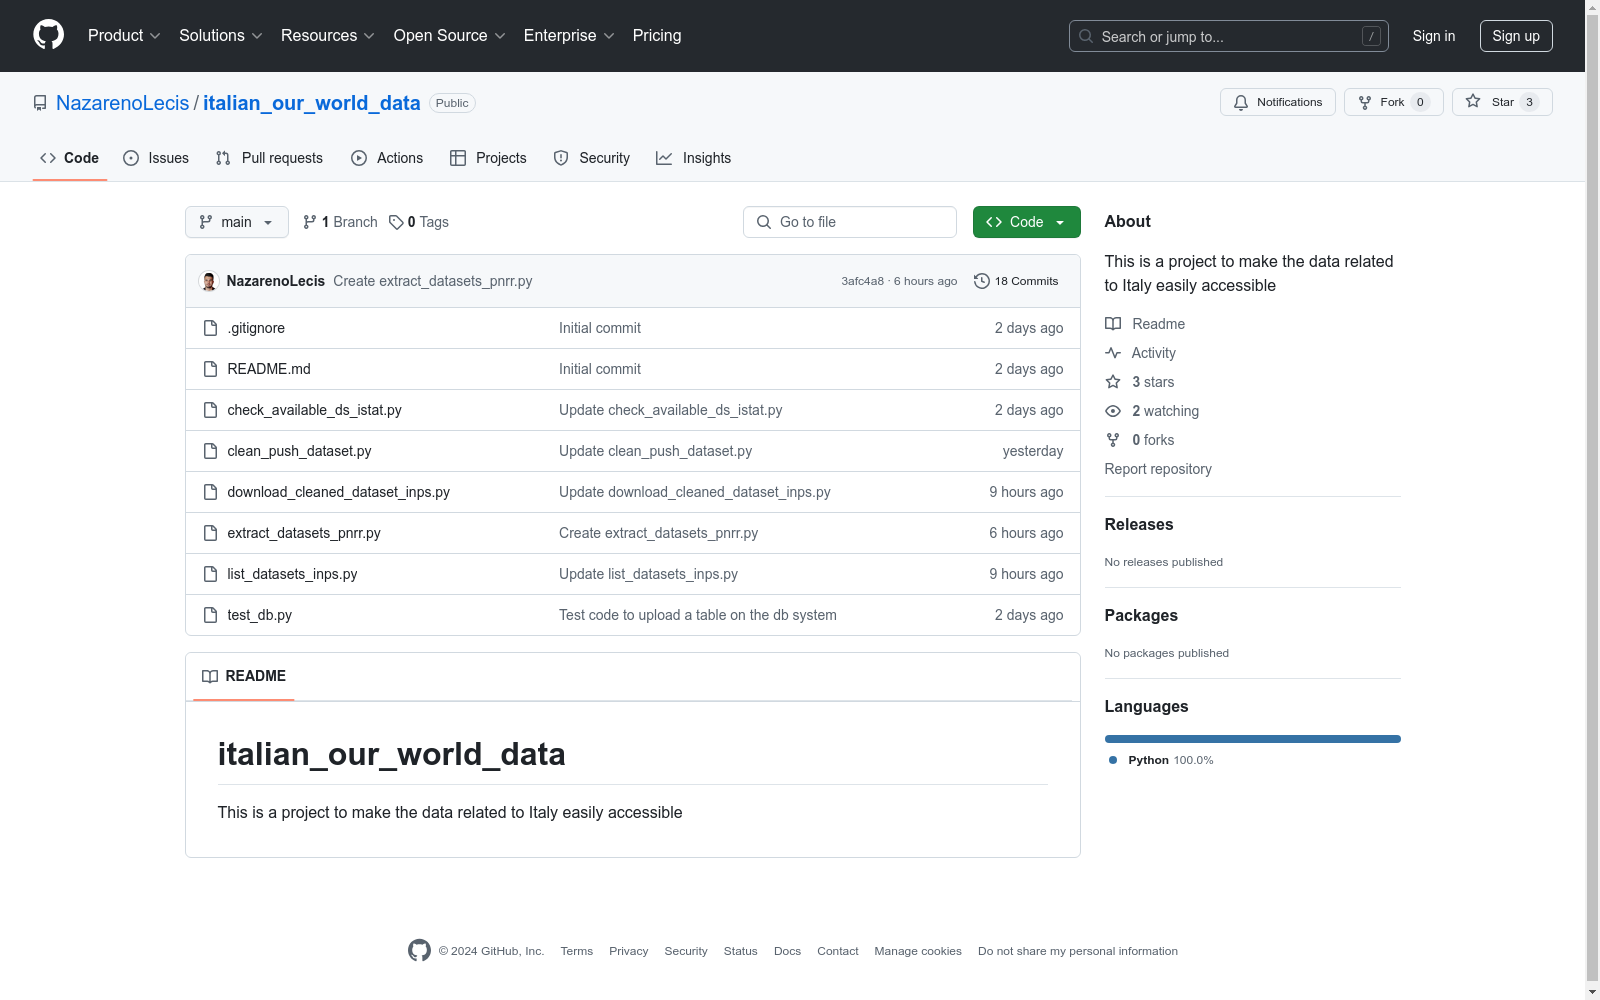Star the repository
This screenshot has height=1000, width=1600.
pos(1501,102)
